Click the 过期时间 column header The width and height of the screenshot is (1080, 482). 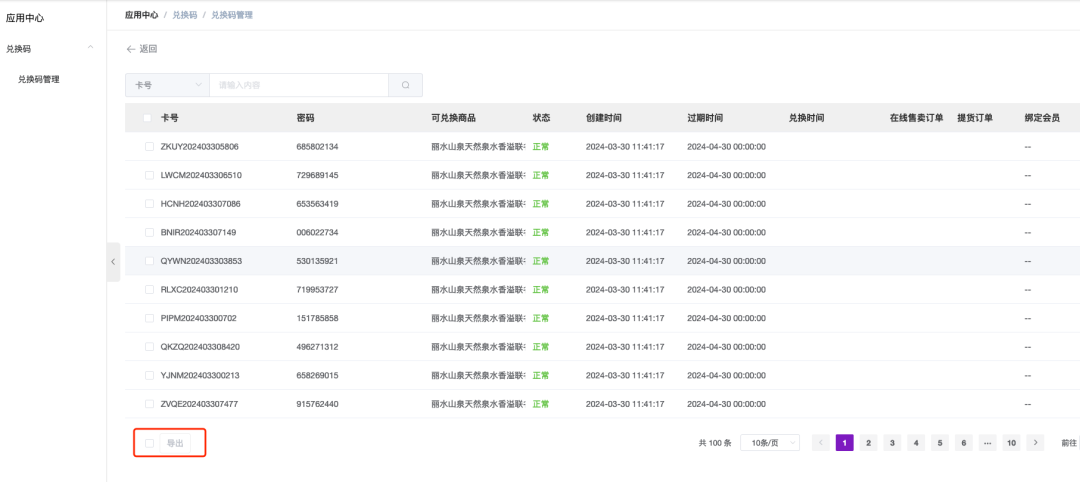click(705, 118)
